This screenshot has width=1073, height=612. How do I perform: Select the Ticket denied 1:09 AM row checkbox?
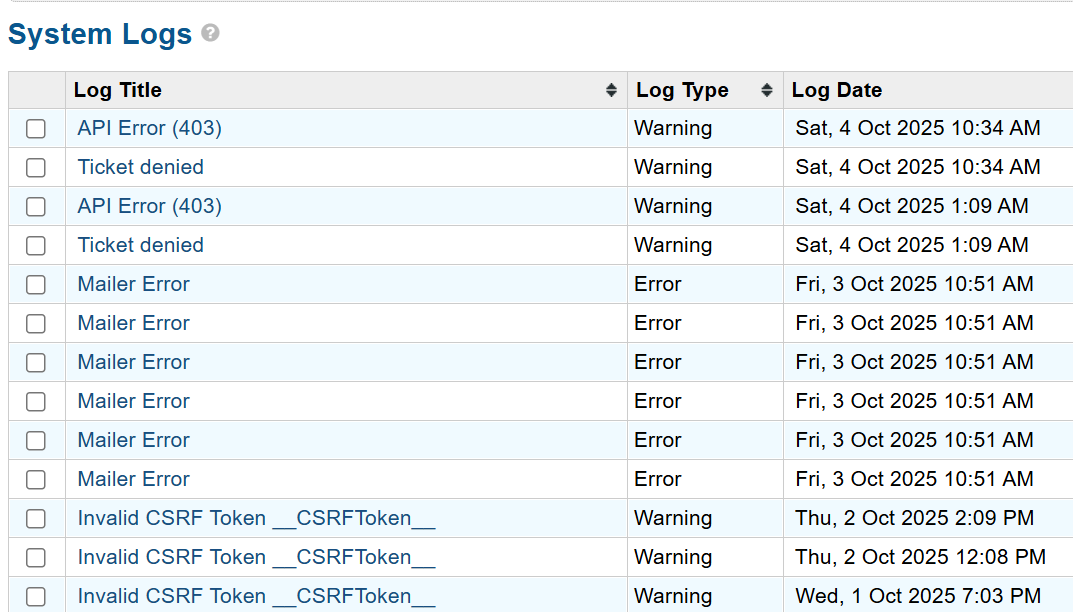click(36, 245)
